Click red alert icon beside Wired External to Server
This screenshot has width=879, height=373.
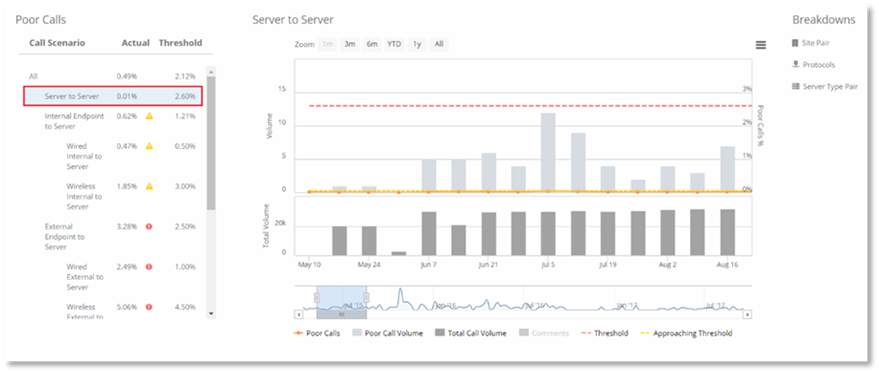[149, 267]
